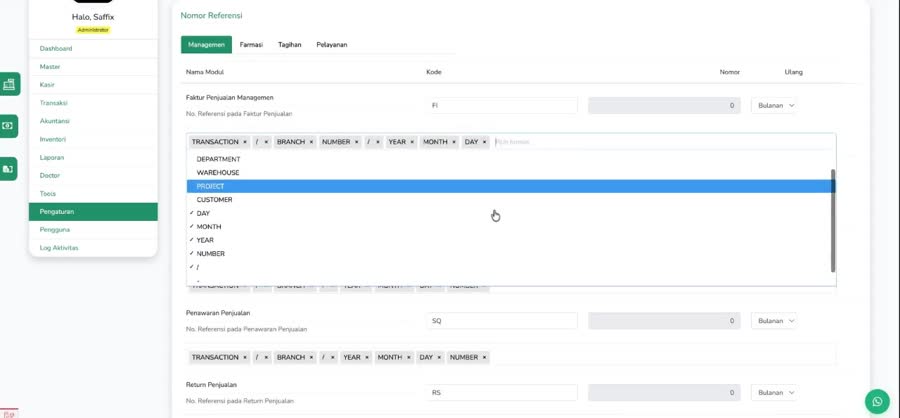The width and height of the screenshot is (900, 418).
Task: Open Inventori in the sidebar
Action: pos(93,139)
